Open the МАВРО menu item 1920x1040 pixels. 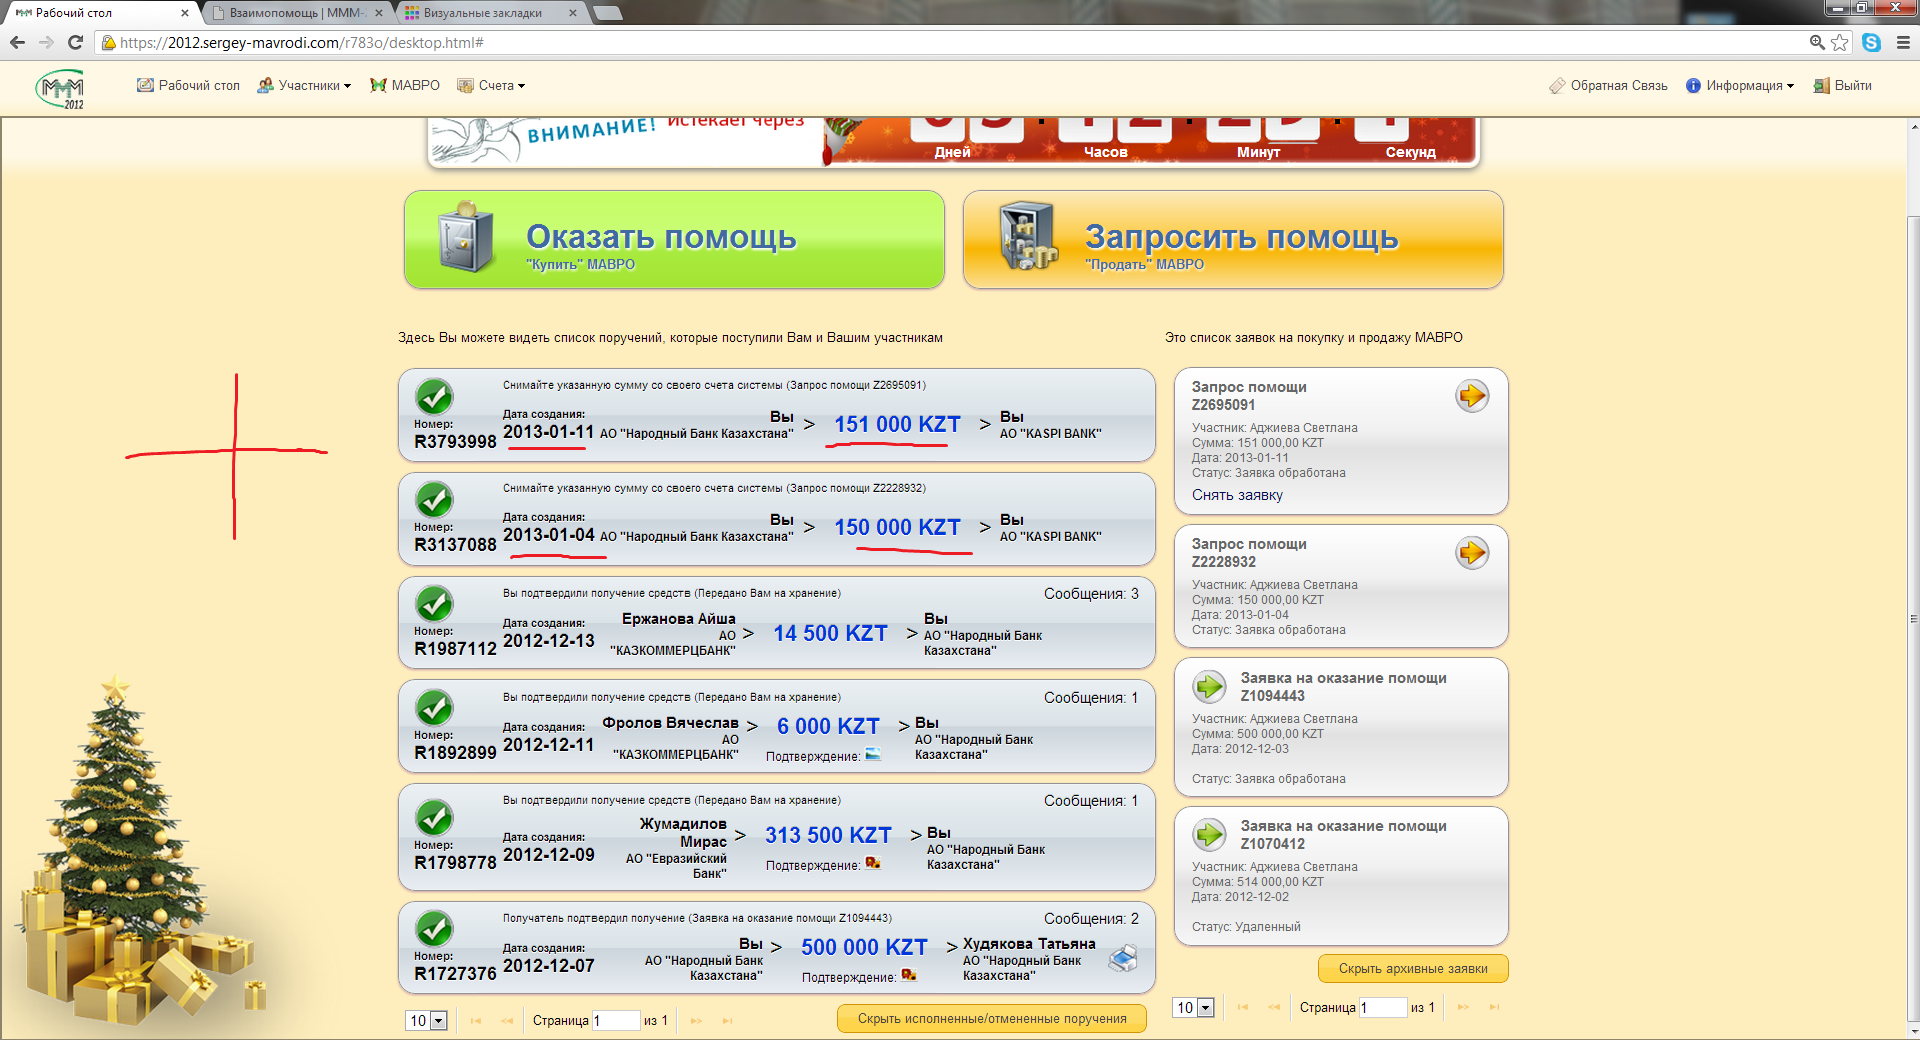(405, 86)
